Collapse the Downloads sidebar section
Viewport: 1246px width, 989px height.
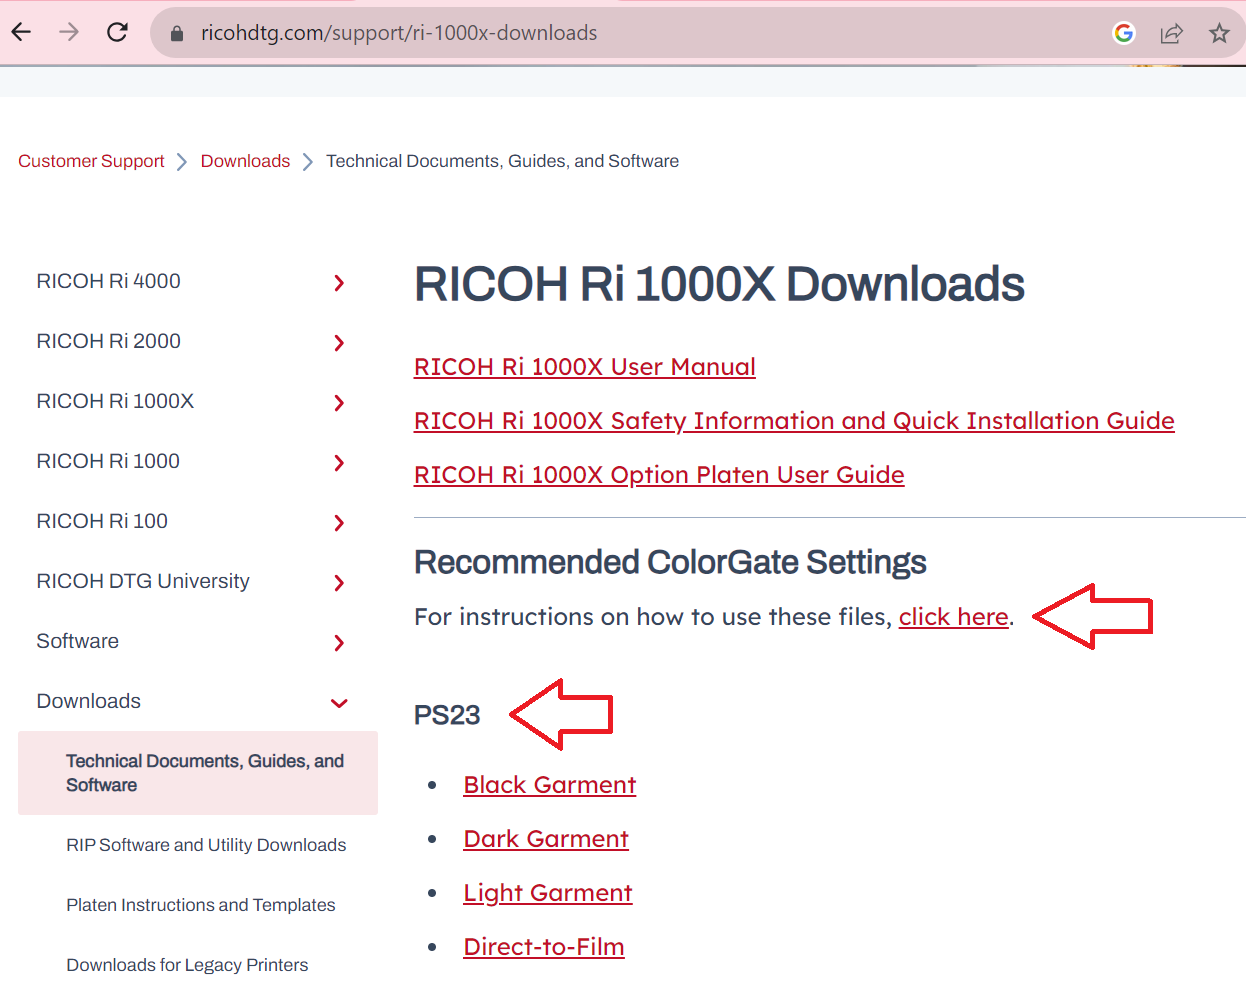pos(339,703)
